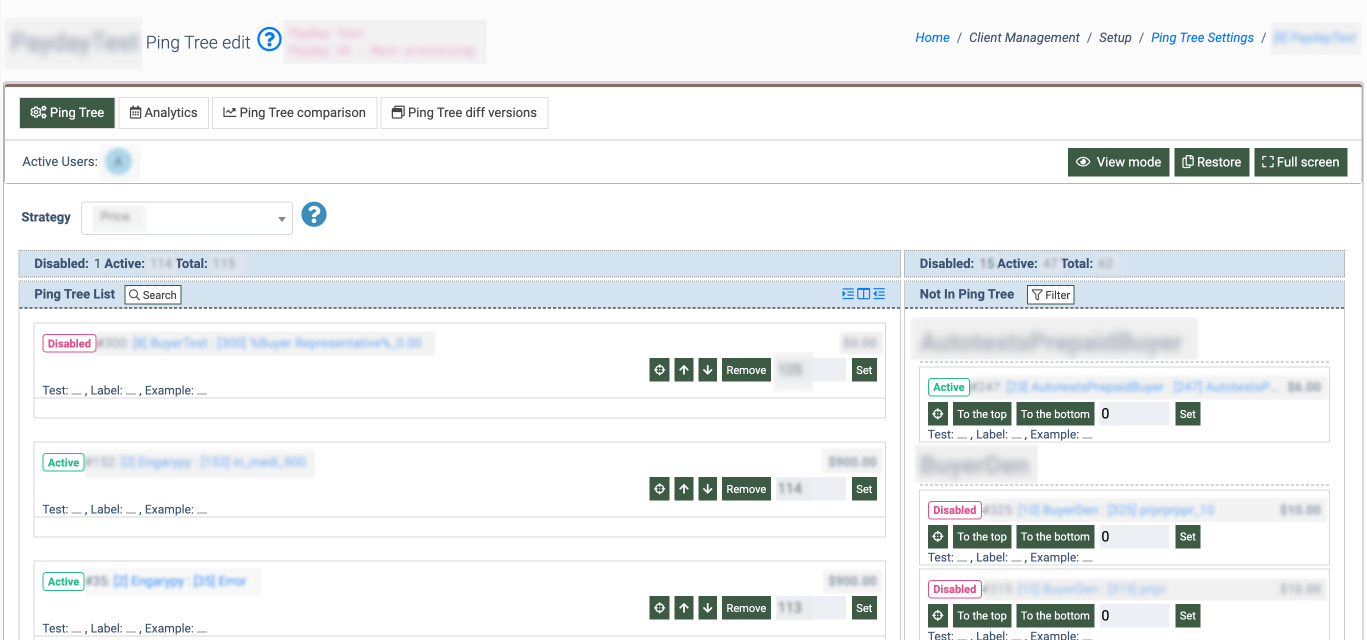Open the Ping Tree comparison tab

click(x=294, y=113)
